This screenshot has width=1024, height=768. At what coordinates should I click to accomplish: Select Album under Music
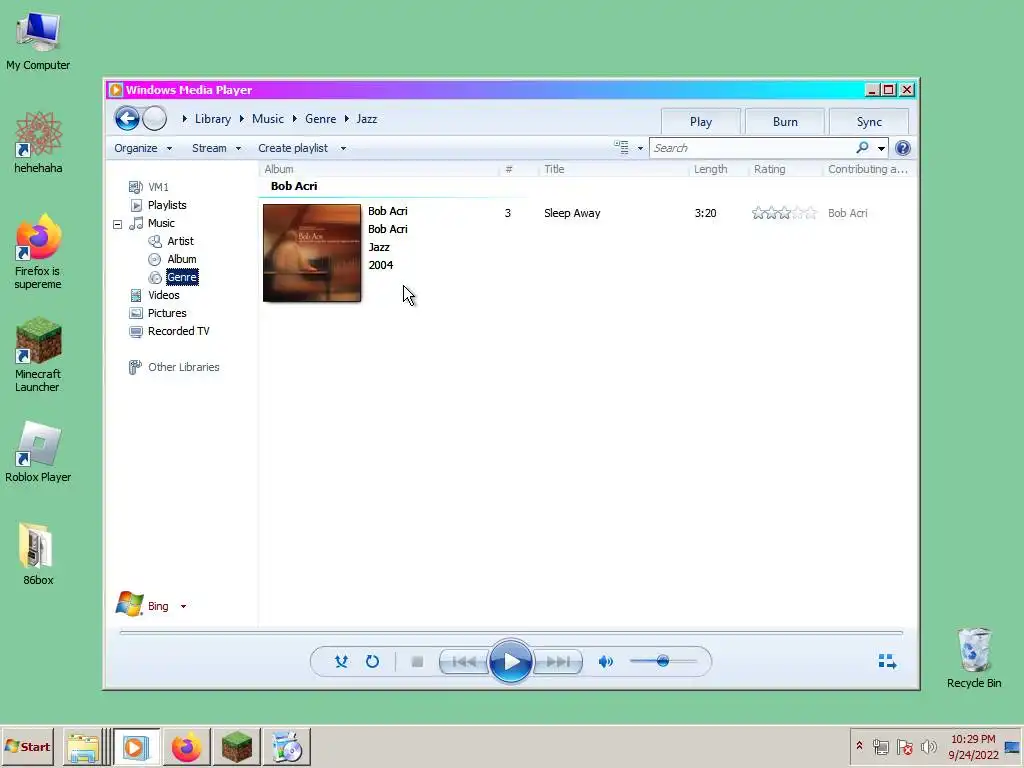click(x=182, y=259)
